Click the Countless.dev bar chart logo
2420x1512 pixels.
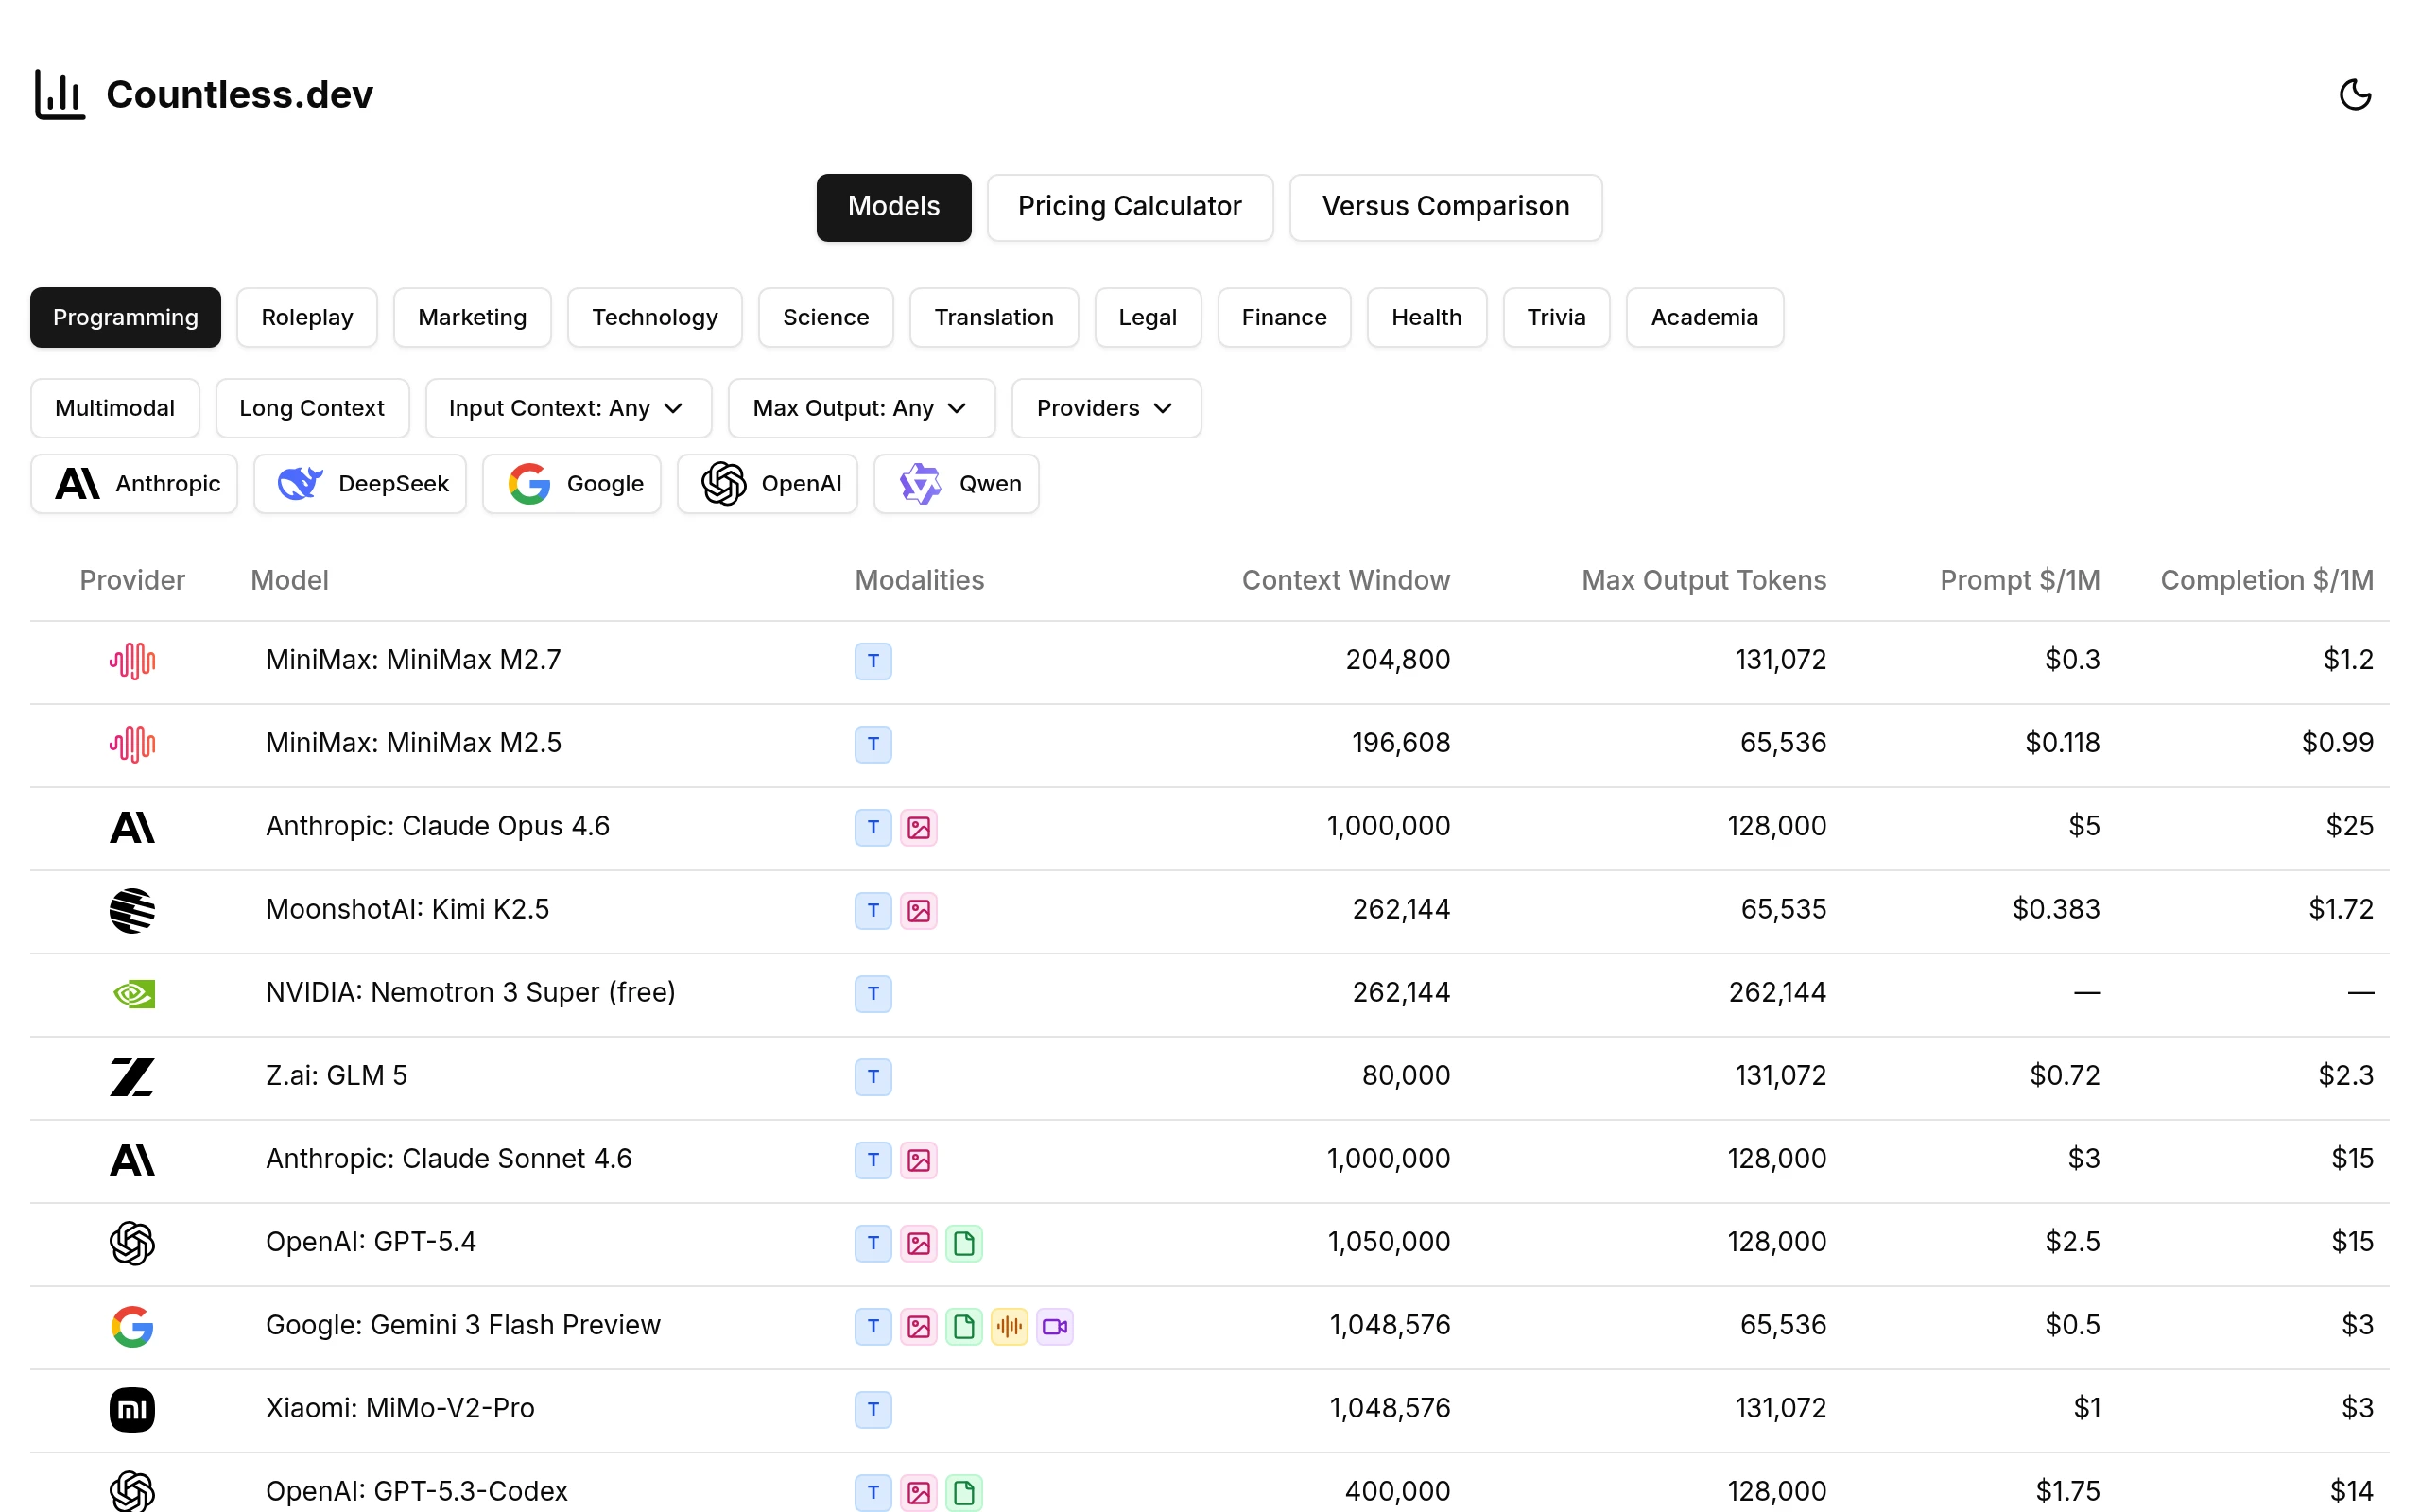[x=60, y=95]
